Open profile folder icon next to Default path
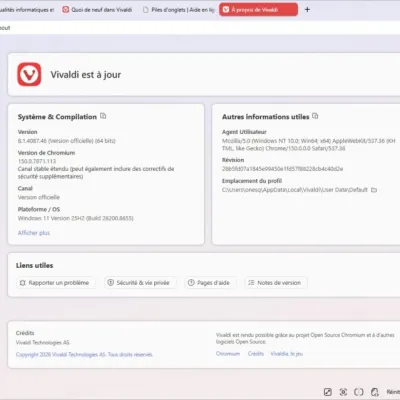400x400 pixels. point(374,190)
